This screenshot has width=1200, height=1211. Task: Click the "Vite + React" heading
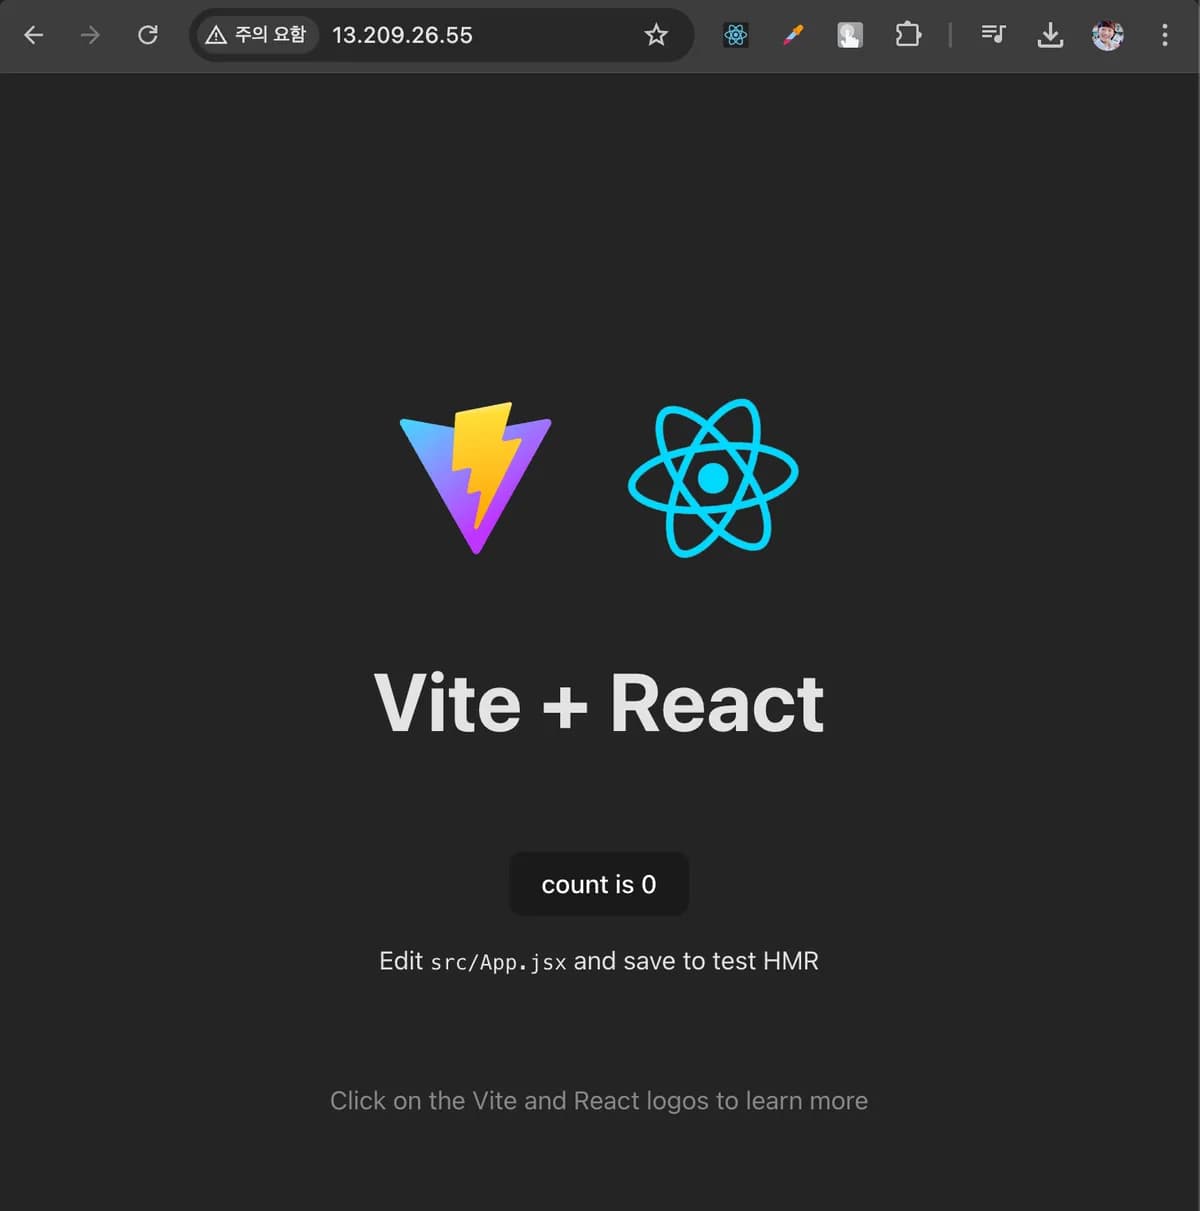tap(599, 703)
